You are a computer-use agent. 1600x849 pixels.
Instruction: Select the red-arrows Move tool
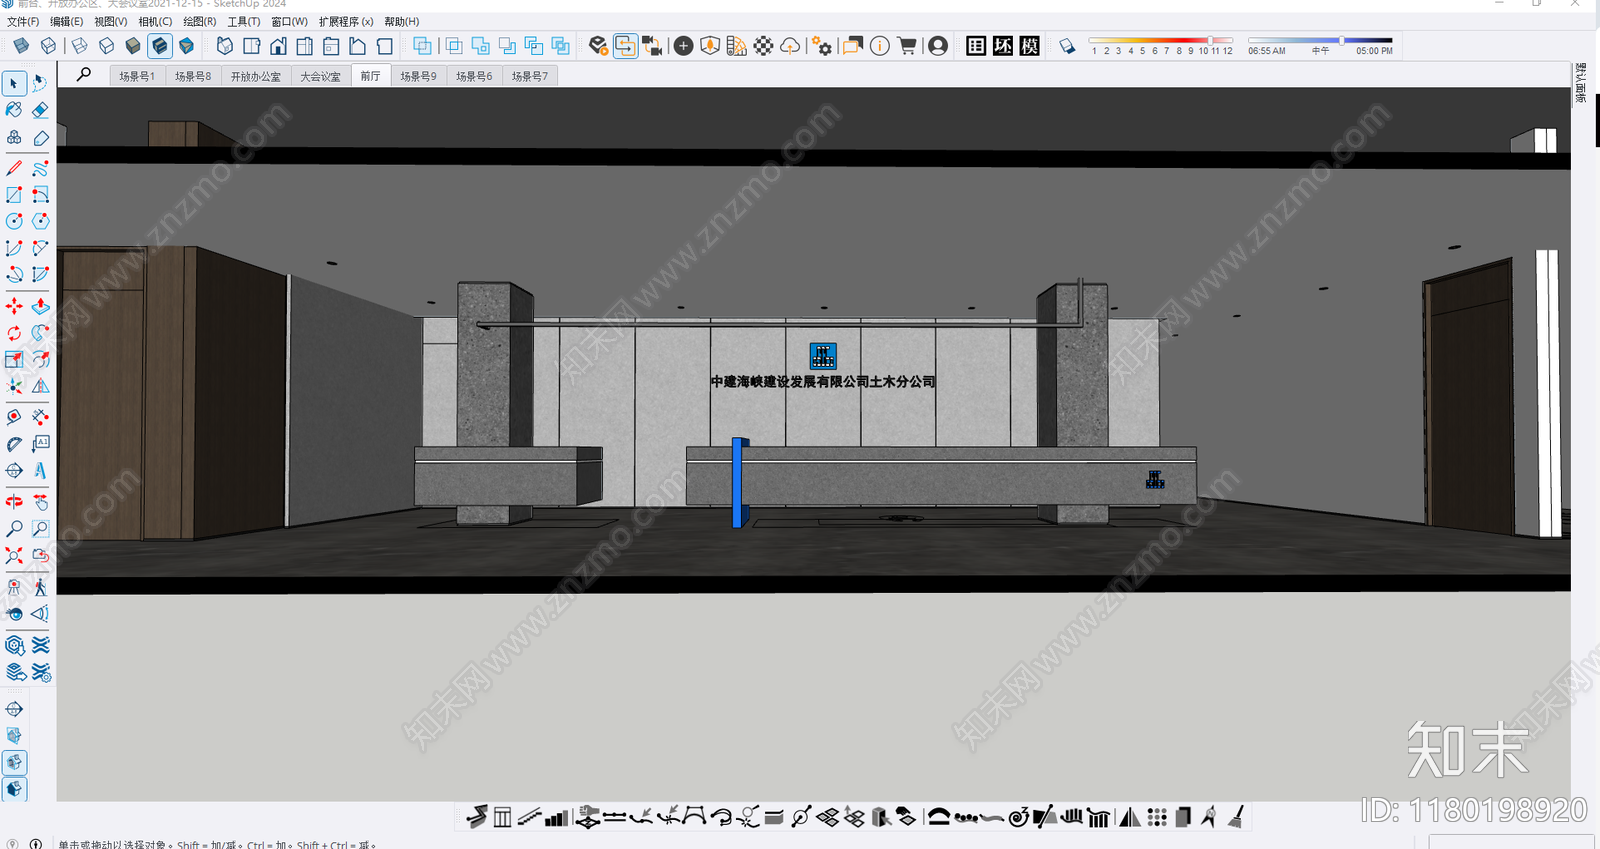tap(14, 306)
